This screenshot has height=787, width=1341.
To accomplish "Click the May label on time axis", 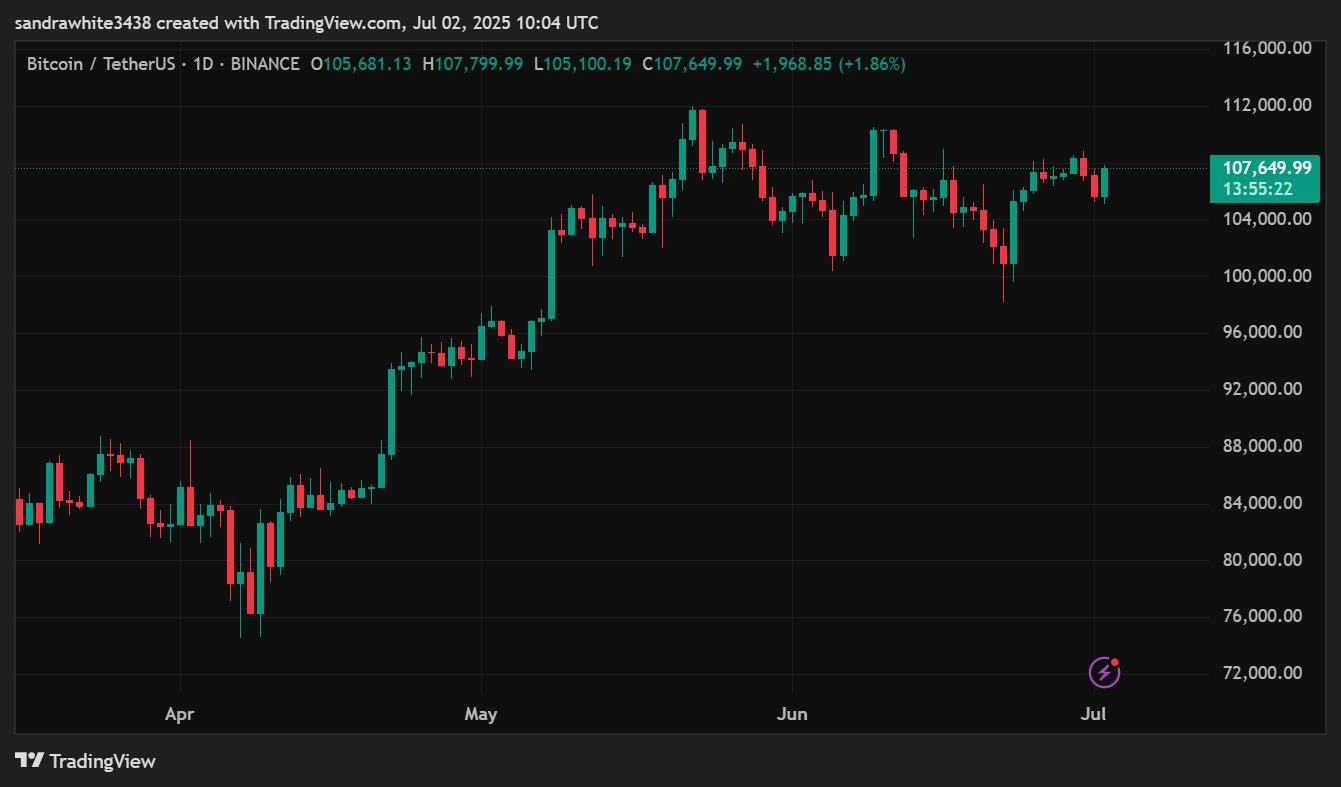I will coord(481,715).
